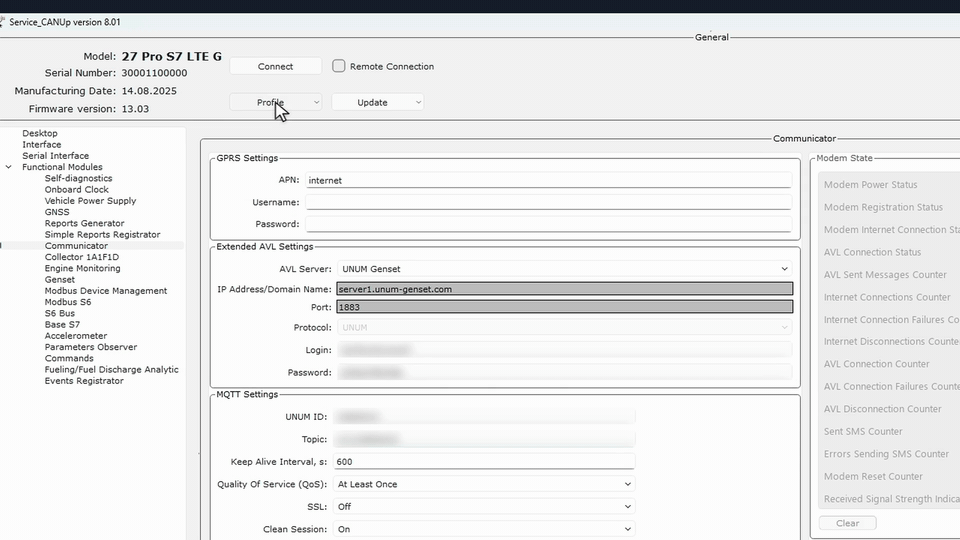Focus the GPRS Username field
This screenshot has height=540, width=960.
(549, 202)
